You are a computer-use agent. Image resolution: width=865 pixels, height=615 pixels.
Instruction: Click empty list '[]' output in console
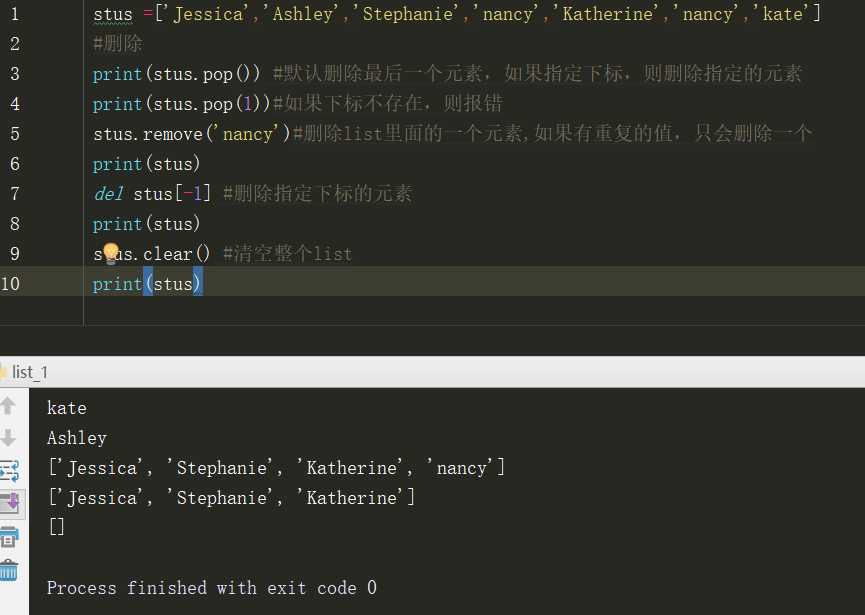pos(57,527)
